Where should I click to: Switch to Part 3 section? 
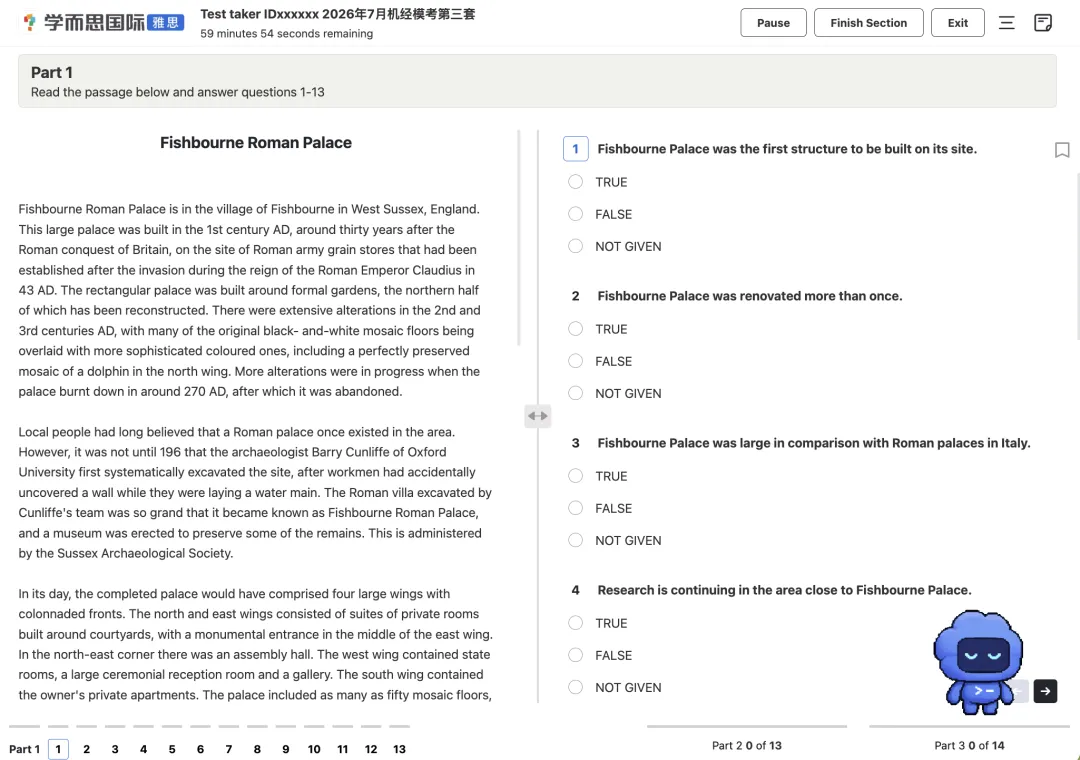(x=969, y=745)
